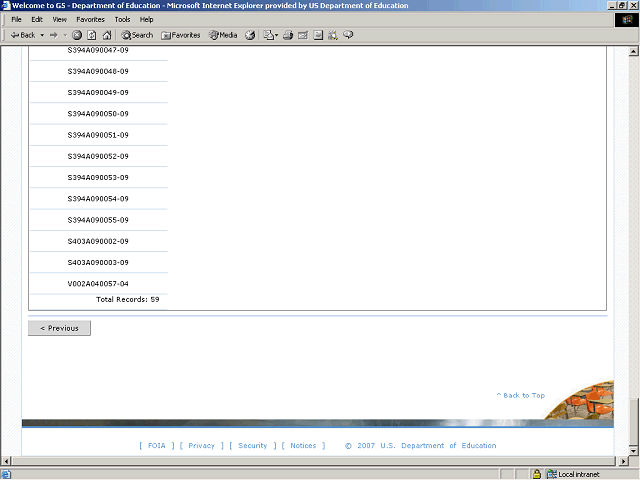Select record S394A090050-09
640x480 pixels.
pos(98,114)
